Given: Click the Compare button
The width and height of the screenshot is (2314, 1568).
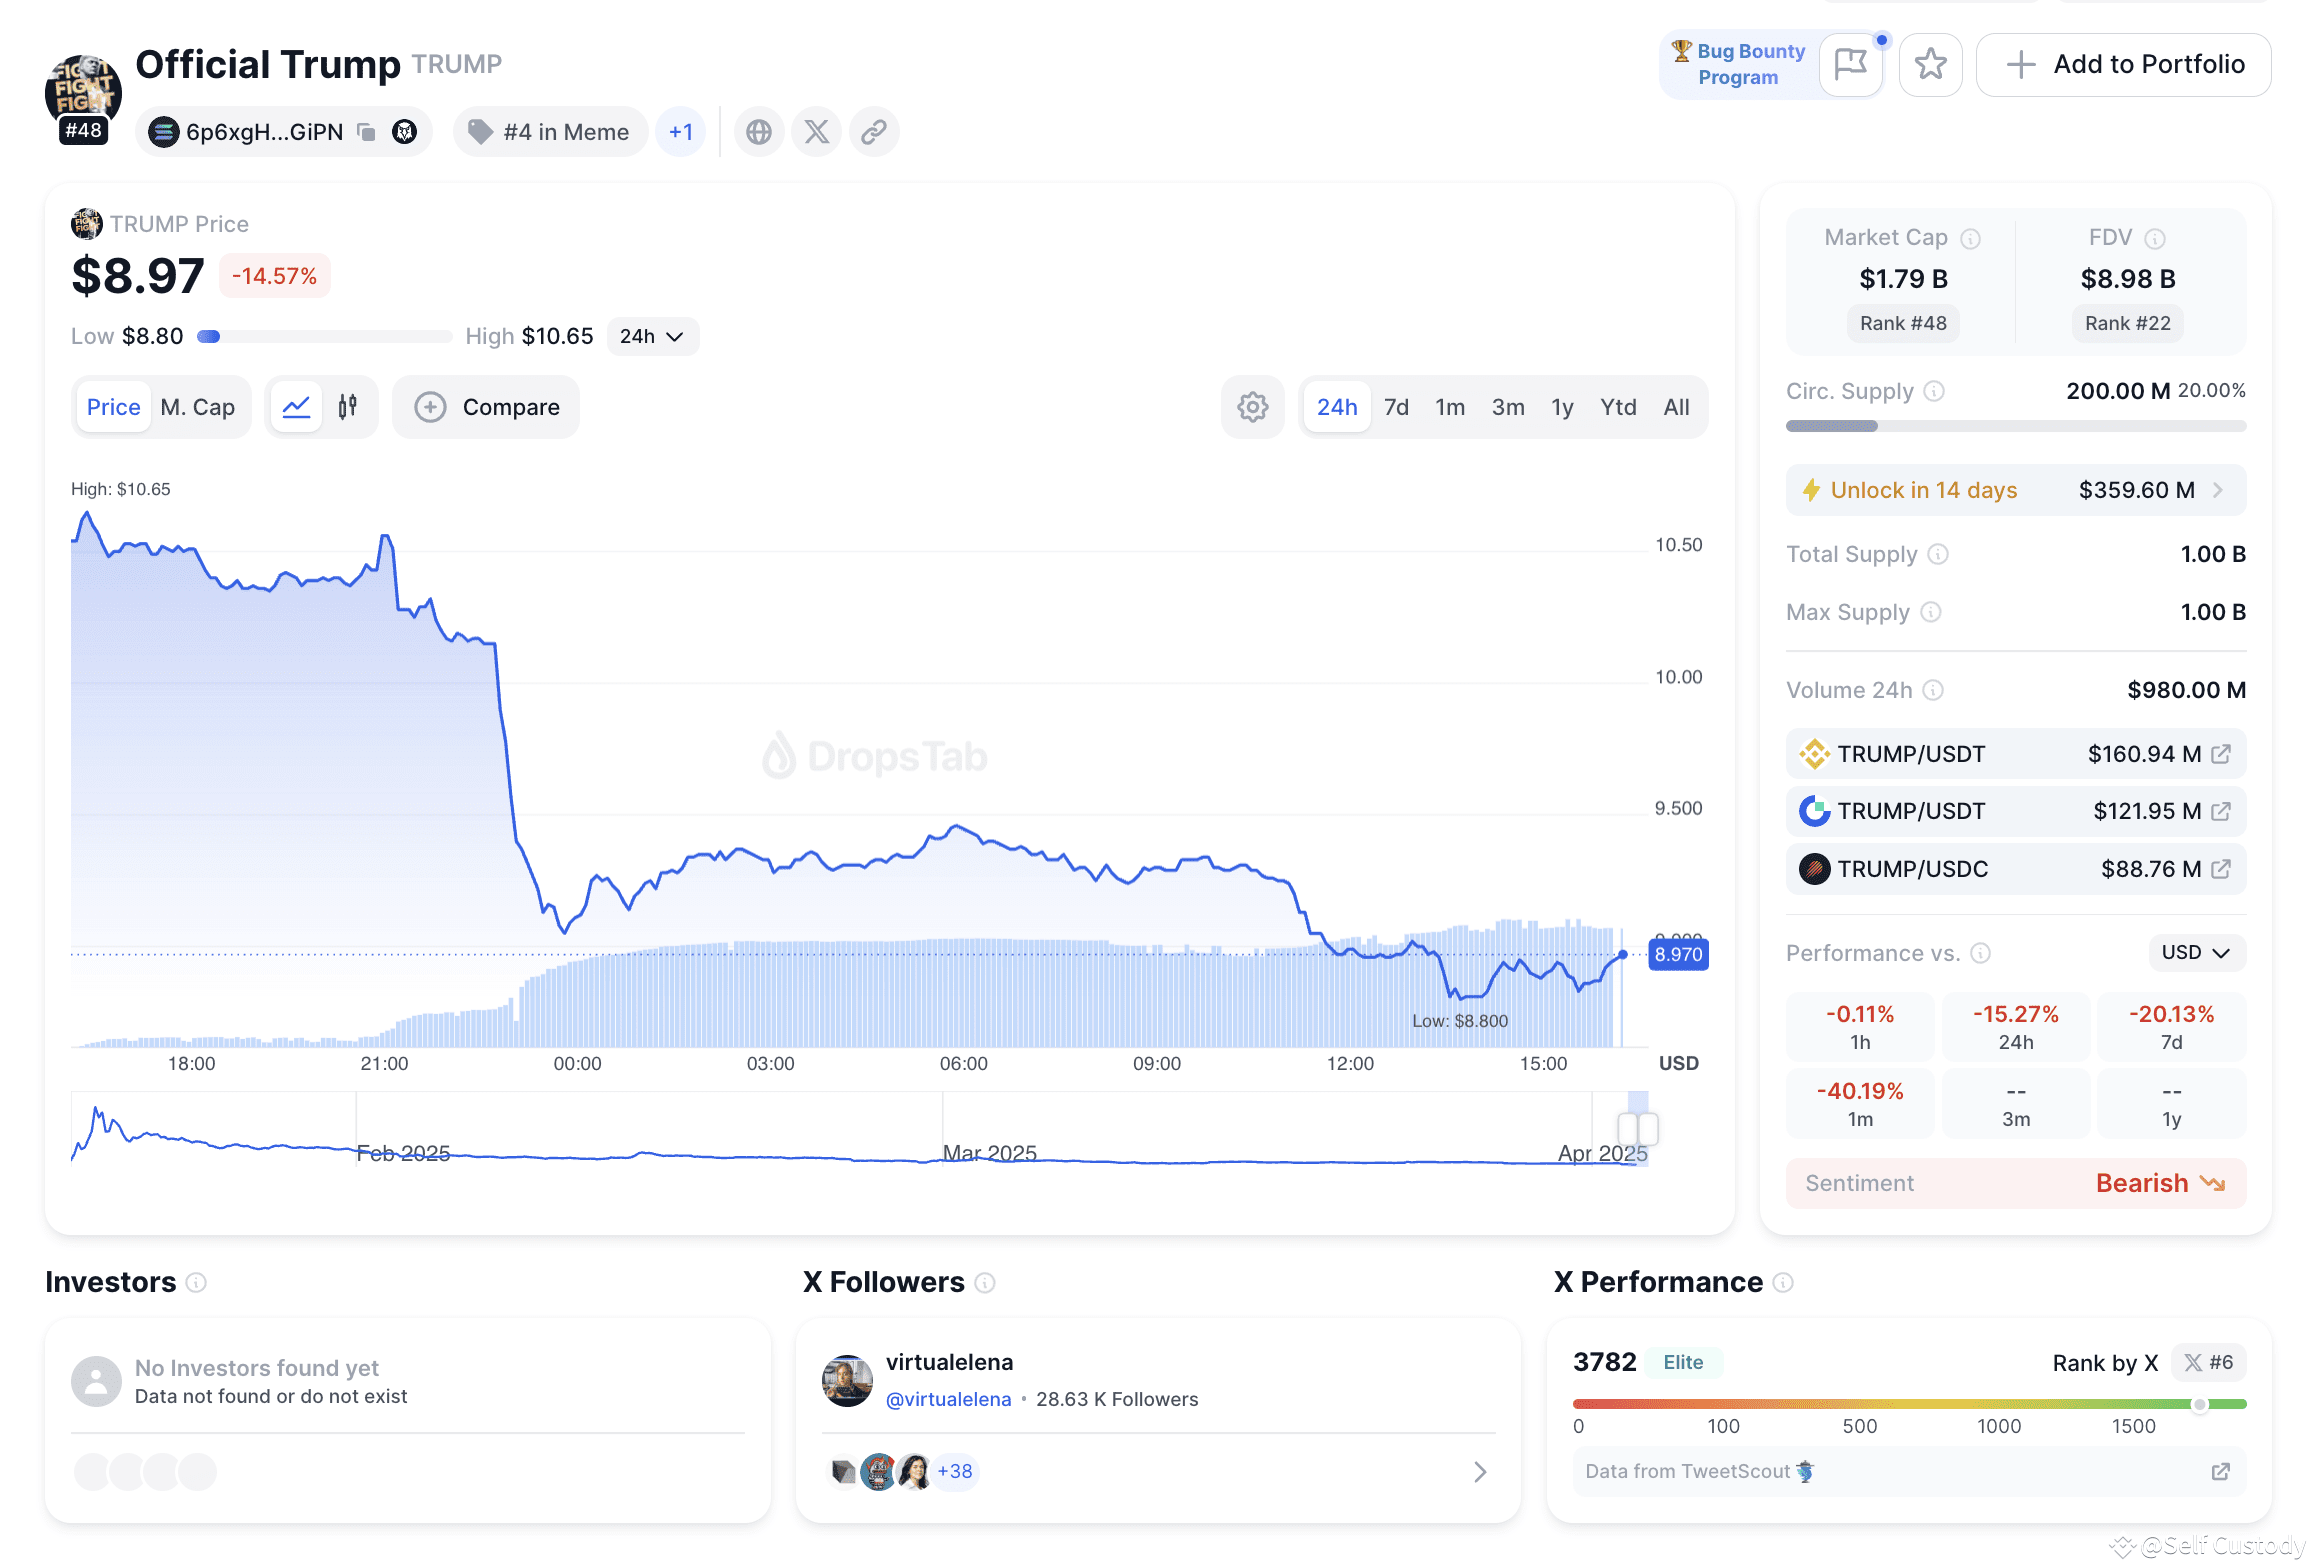Looking at the screenshot, I should (x=486, y=407).
